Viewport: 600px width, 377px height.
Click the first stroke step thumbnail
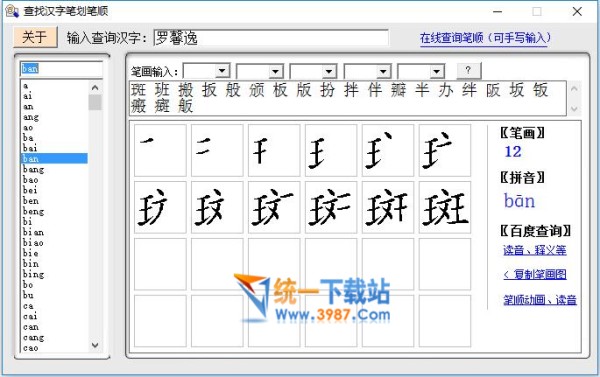coord(160,150)
